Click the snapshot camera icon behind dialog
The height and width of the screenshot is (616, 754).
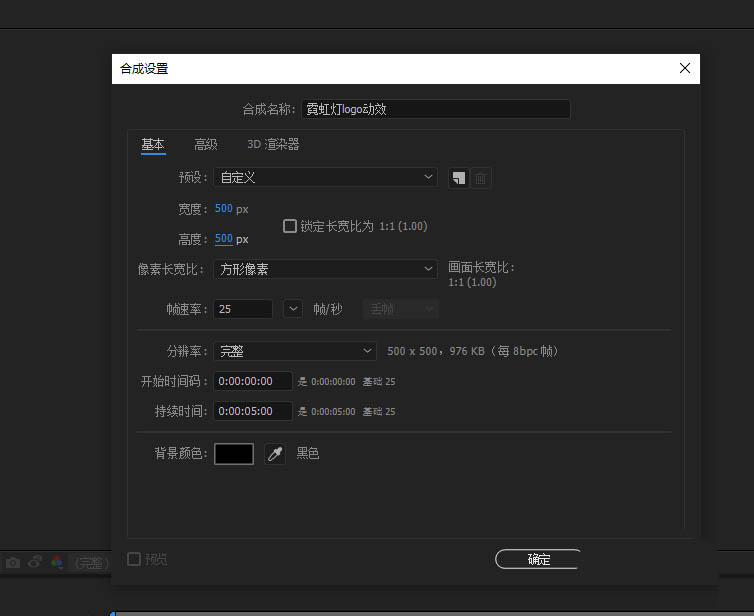[13, 562]
